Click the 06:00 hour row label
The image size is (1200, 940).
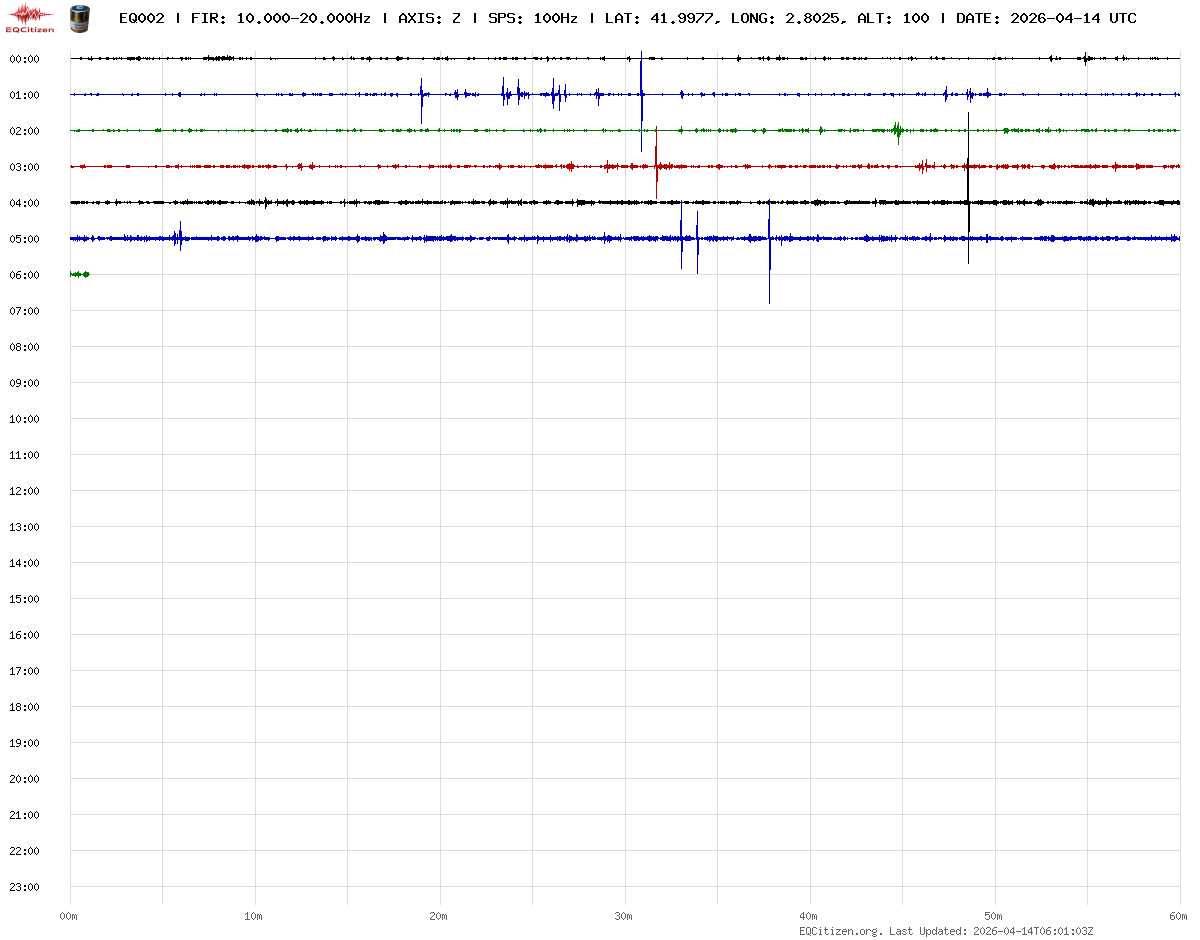tap(24, 275)
